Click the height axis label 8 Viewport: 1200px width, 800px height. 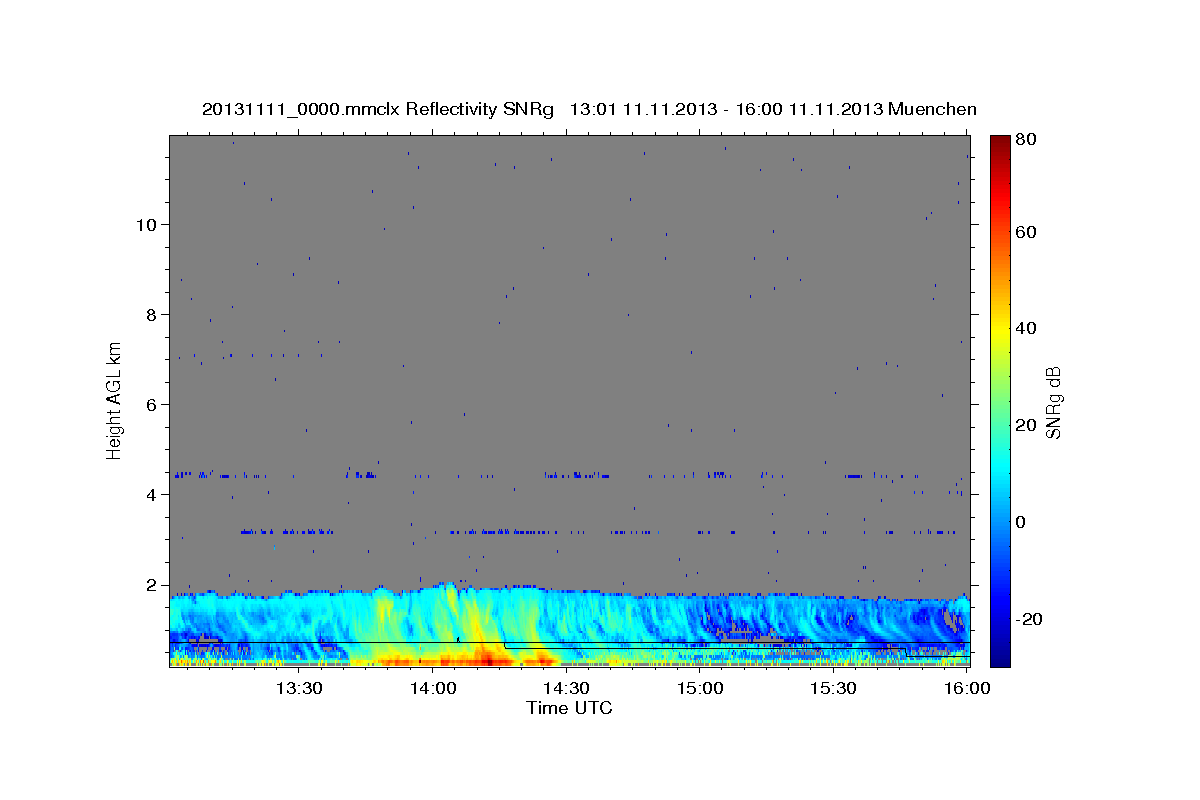pyautogui.click(x=151, y=314)
